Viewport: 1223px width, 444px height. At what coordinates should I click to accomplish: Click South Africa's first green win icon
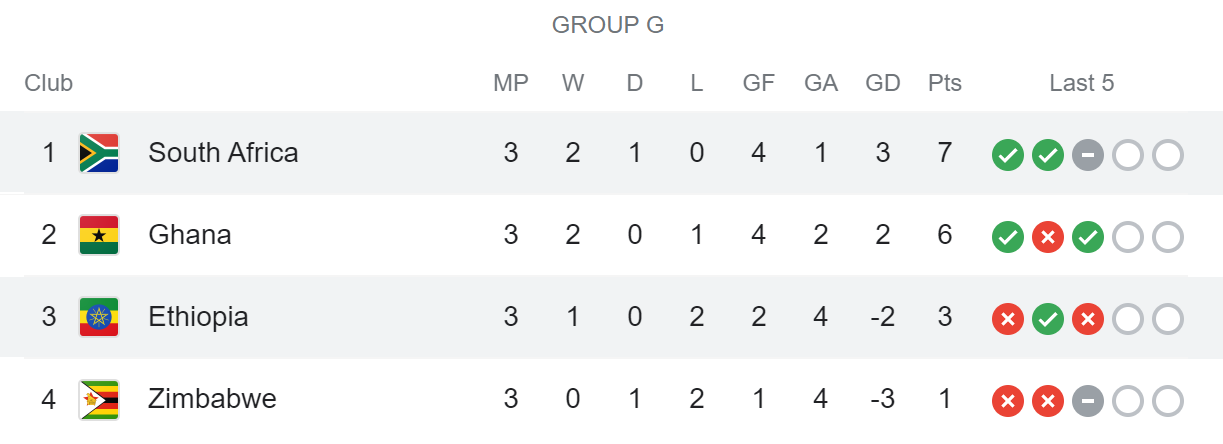coord(1007,155)
